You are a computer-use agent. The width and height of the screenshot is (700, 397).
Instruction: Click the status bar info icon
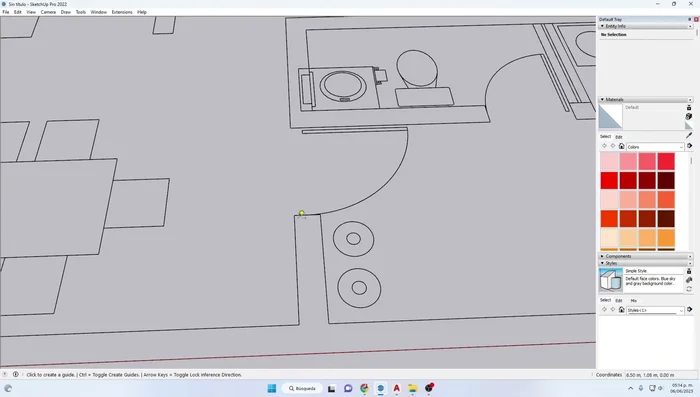pyautogui.click(x=16, y=375)
